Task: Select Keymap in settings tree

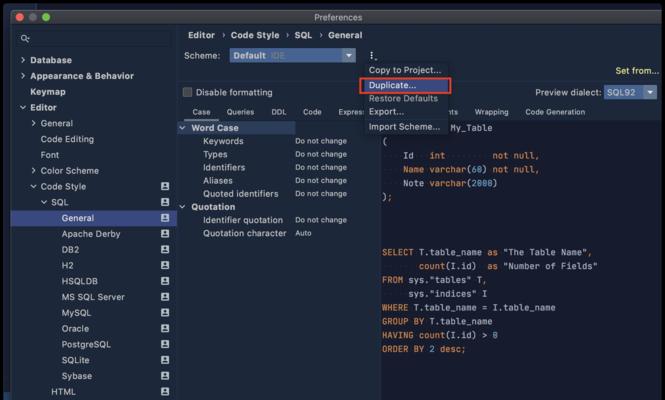Action: pos(48,92)
